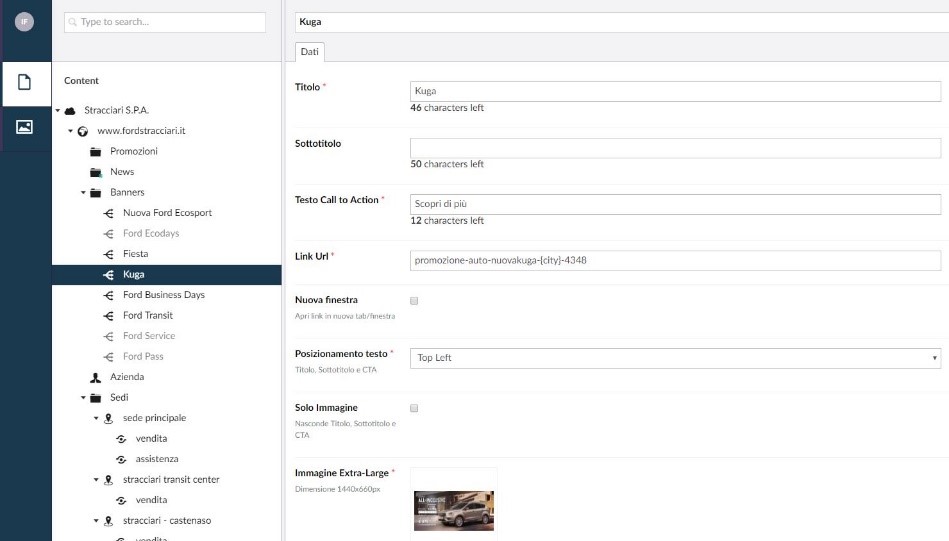Viewport: 949px width, 541px height.
Task: Open the user avatar in the sidebar
Action: [x=24, y=22]
